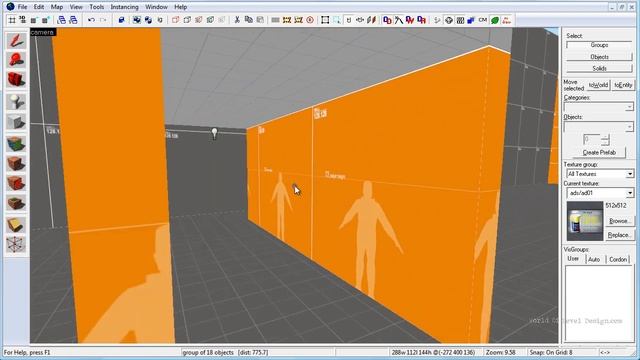Select the Magnify tool
640x360 pixels.
pos(16,60)
